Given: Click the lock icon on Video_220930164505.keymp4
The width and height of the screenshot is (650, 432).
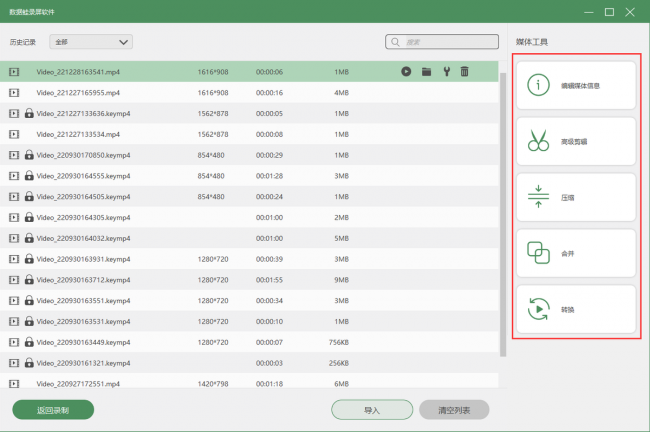Looking at the screenshot, I should [29, 196].
